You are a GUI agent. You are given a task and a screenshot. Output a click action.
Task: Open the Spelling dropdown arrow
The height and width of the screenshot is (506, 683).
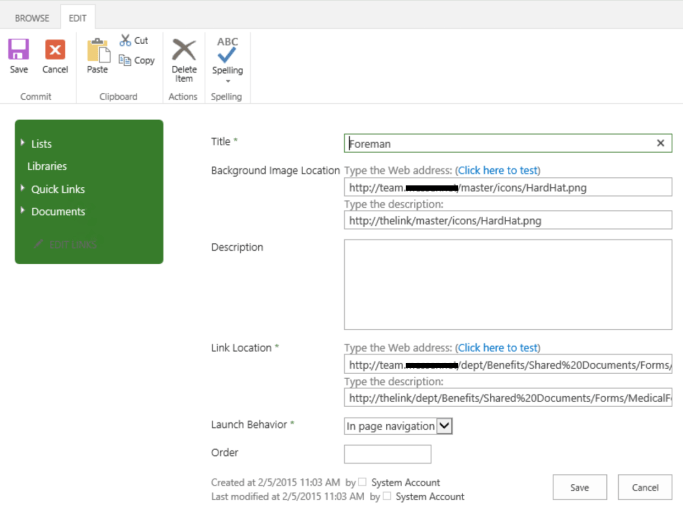click(228, 81)
